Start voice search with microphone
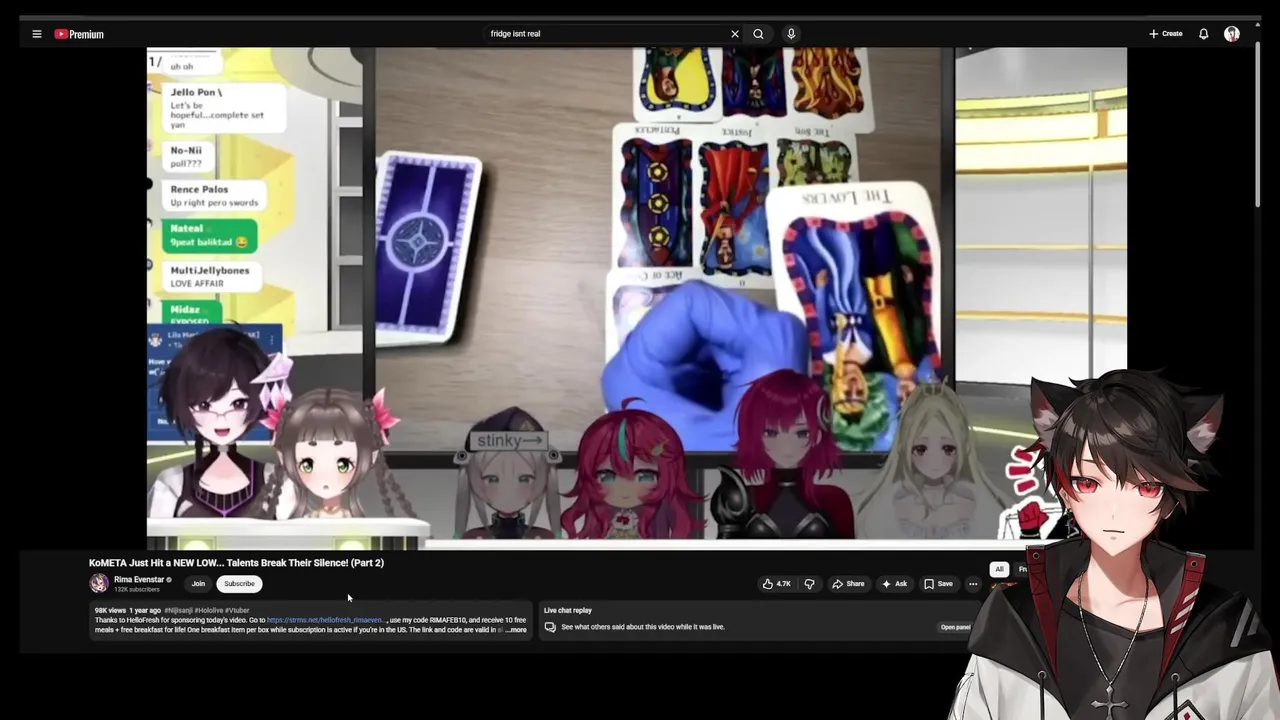This screenshot has height=720, width=1280. (x=791, y=34)
